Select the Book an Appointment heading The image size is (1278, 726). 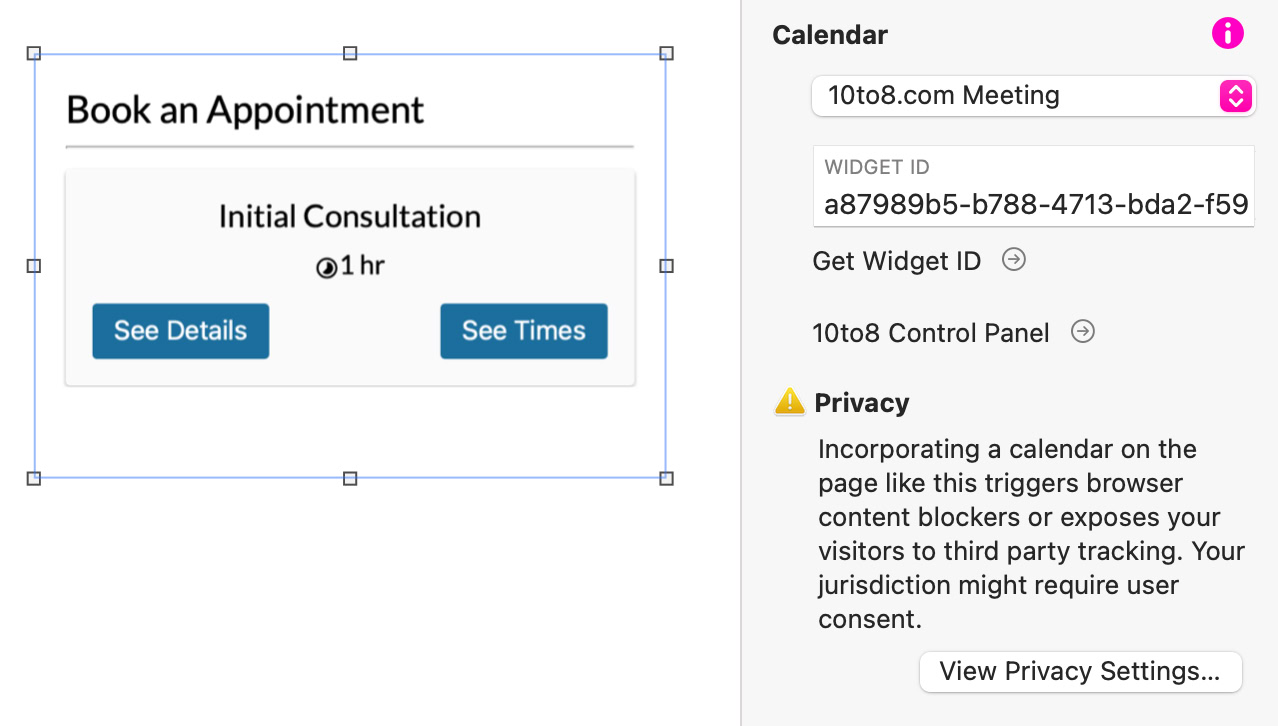pyautogui.click(x=245, y=110)
